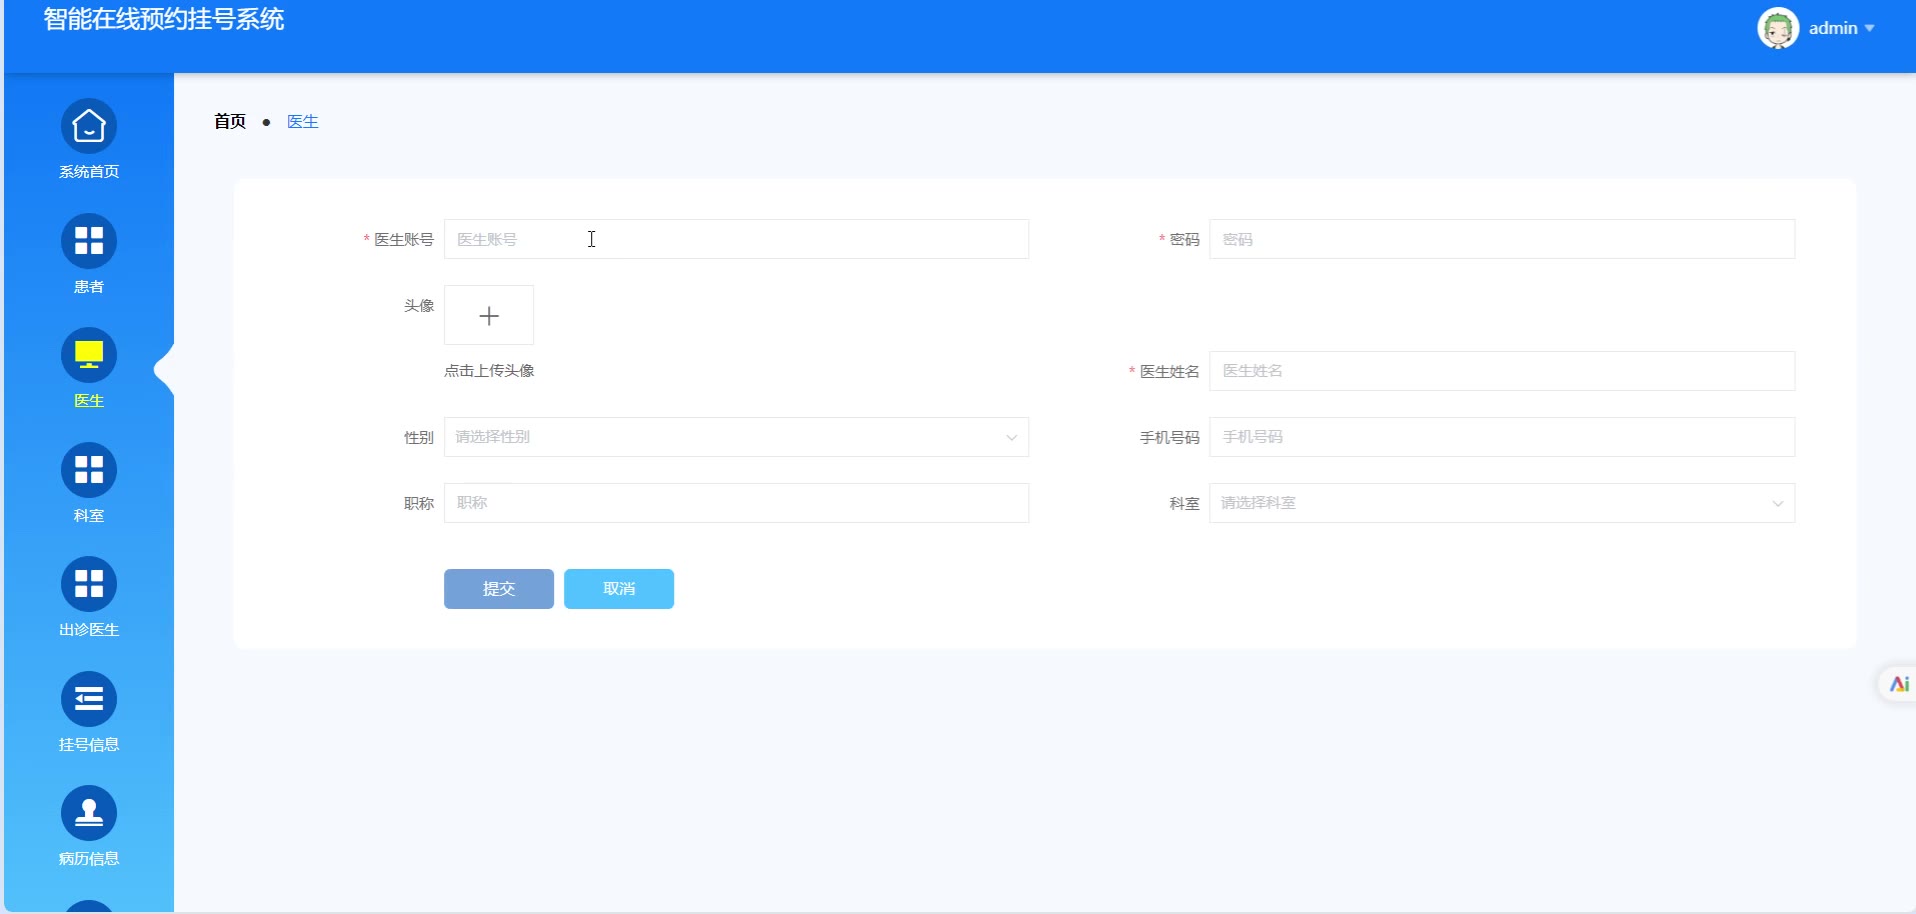Go to 患者 menu label
The height and width of the screenshot is (914, 1916).
pos(89,287)
